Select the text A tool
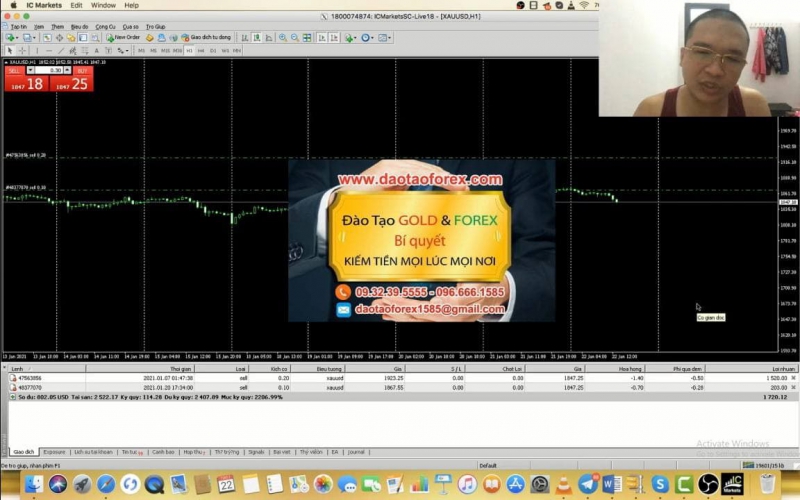Image resolution: width=800 pixels, height=500 pixels. coord(96,51)
